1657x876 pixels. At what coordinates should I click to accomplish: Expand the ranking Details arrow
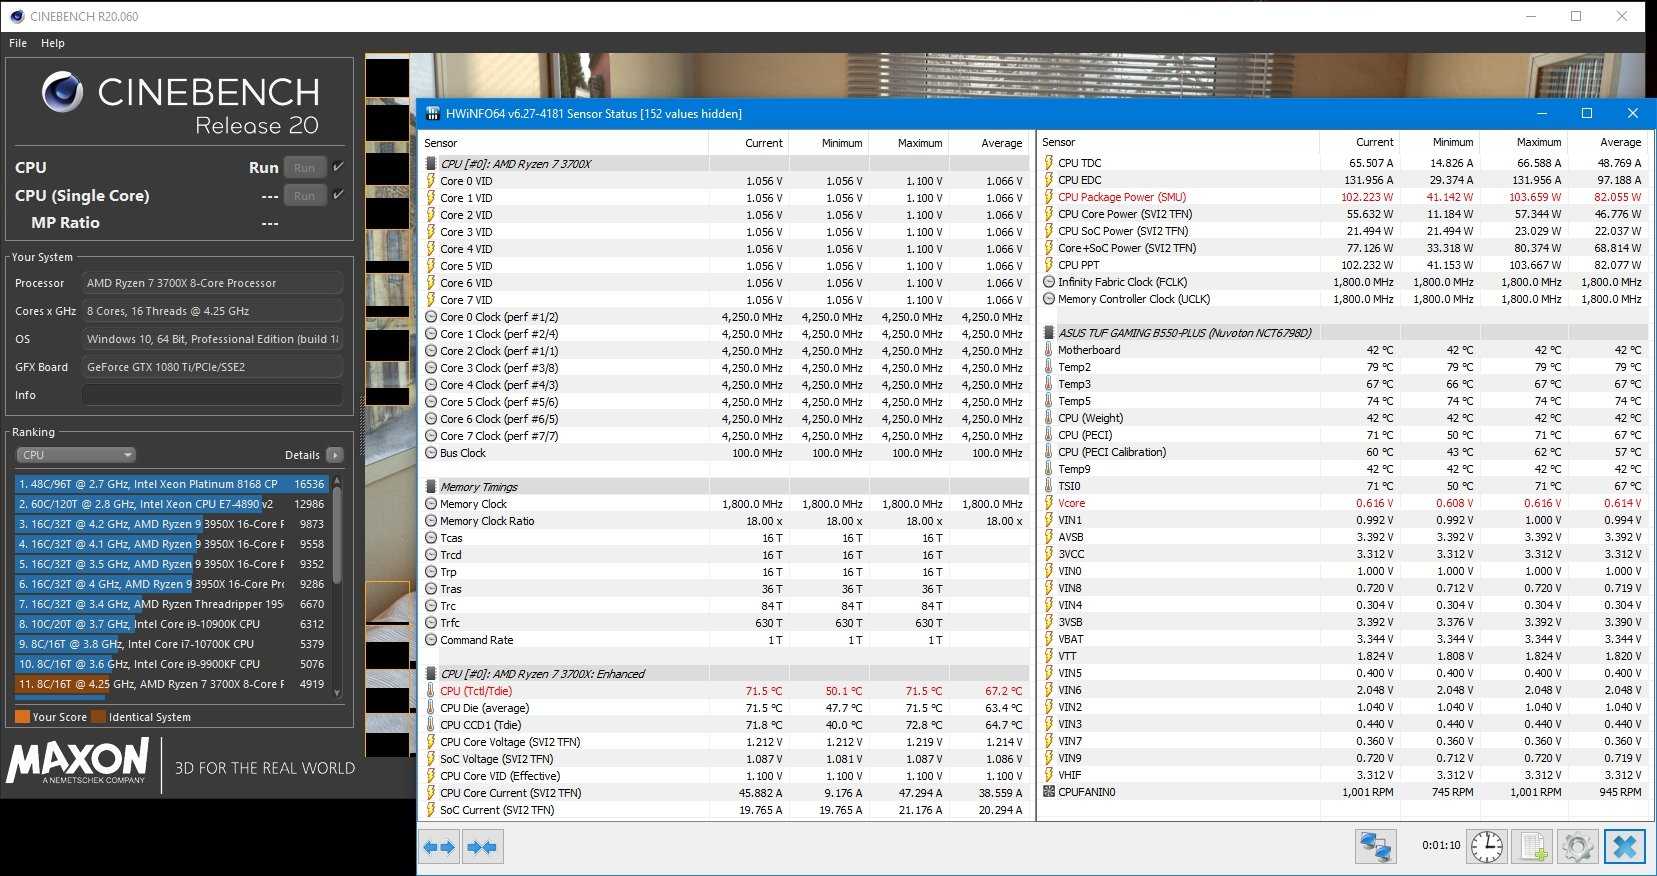[x=335, y=455]
